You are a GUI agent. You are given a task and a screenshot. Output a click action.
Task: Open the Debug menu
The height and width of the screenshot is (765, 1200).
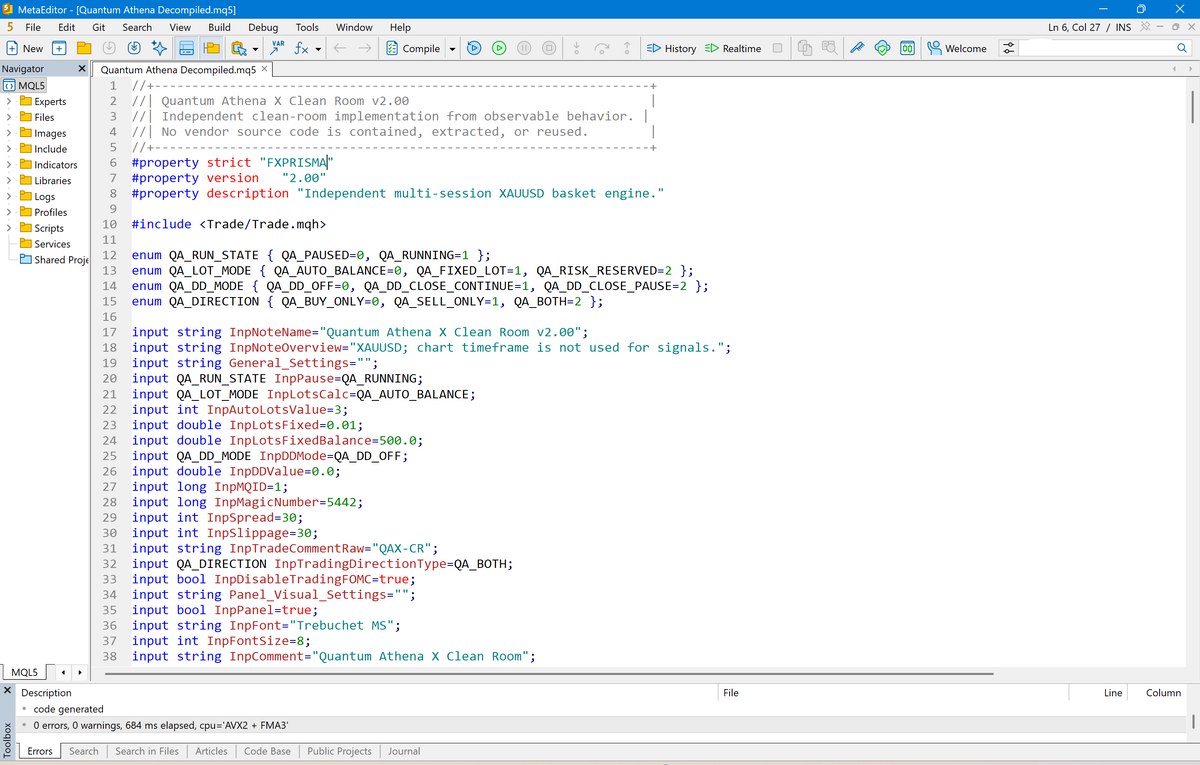263,27
